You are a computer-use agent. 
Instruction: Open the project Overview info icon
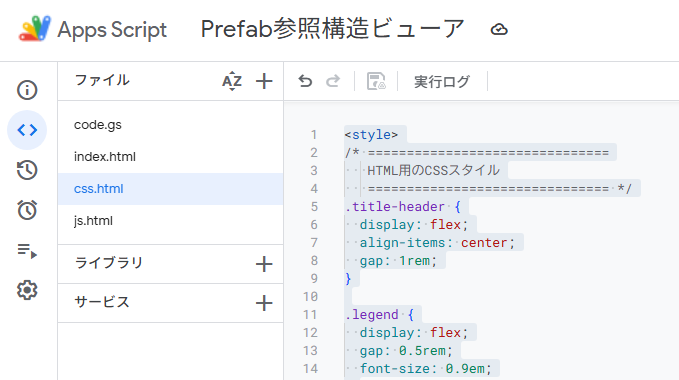[x=27, y=90]
